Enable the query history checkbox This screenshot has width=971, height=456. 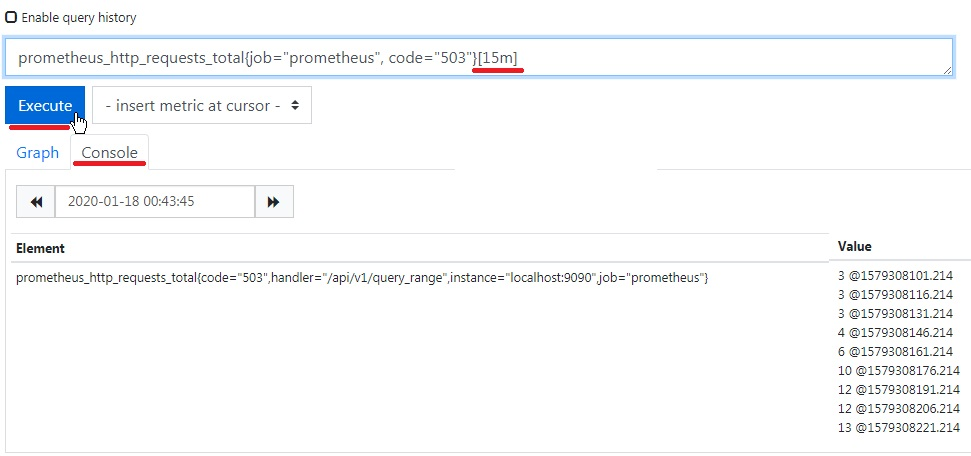coord(11,17)
